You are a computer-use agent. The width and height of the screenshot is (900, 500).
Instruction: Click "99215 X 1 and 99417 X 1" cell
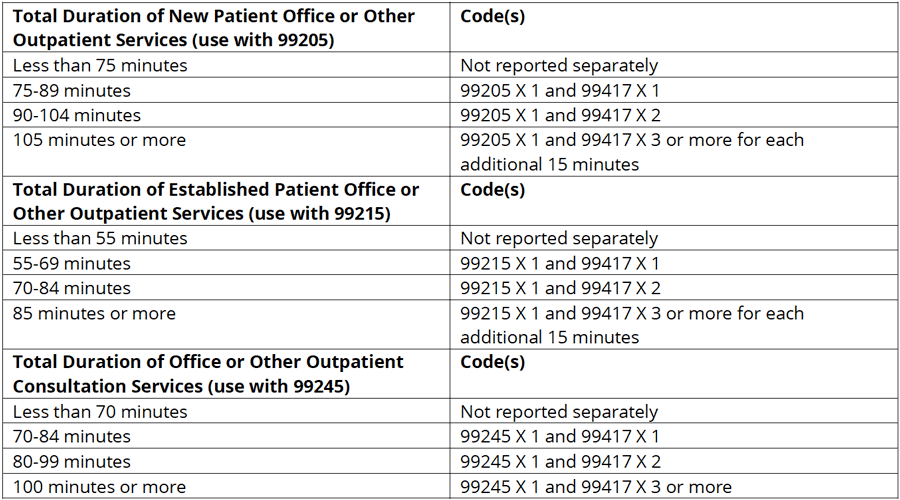pyautogui.click(x=560, y=264)
